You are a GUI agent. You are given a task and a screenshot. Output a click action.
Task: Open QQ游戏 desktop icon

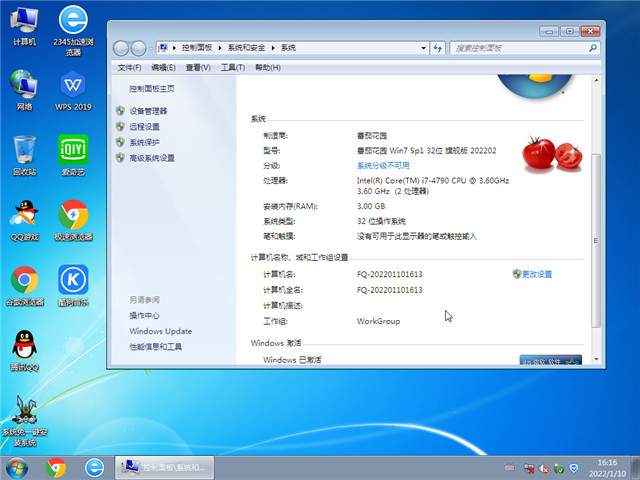pos(24,220)
